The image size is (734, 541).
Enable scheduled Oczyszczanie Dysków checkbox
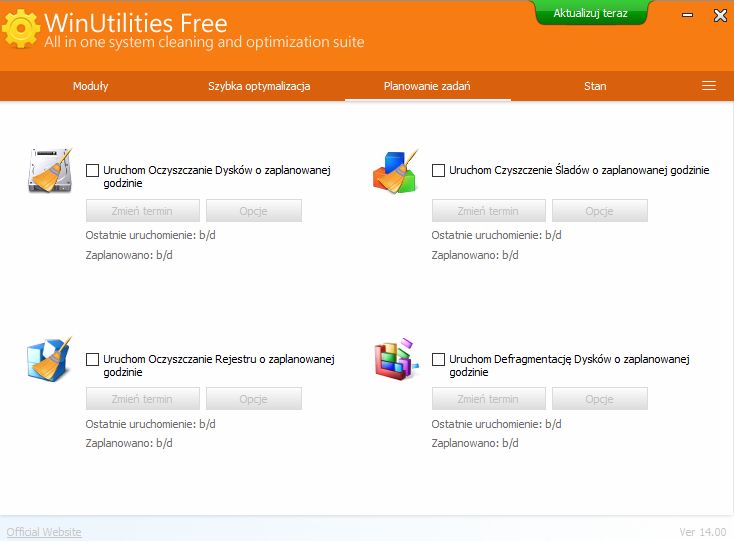tap(92, 170)
